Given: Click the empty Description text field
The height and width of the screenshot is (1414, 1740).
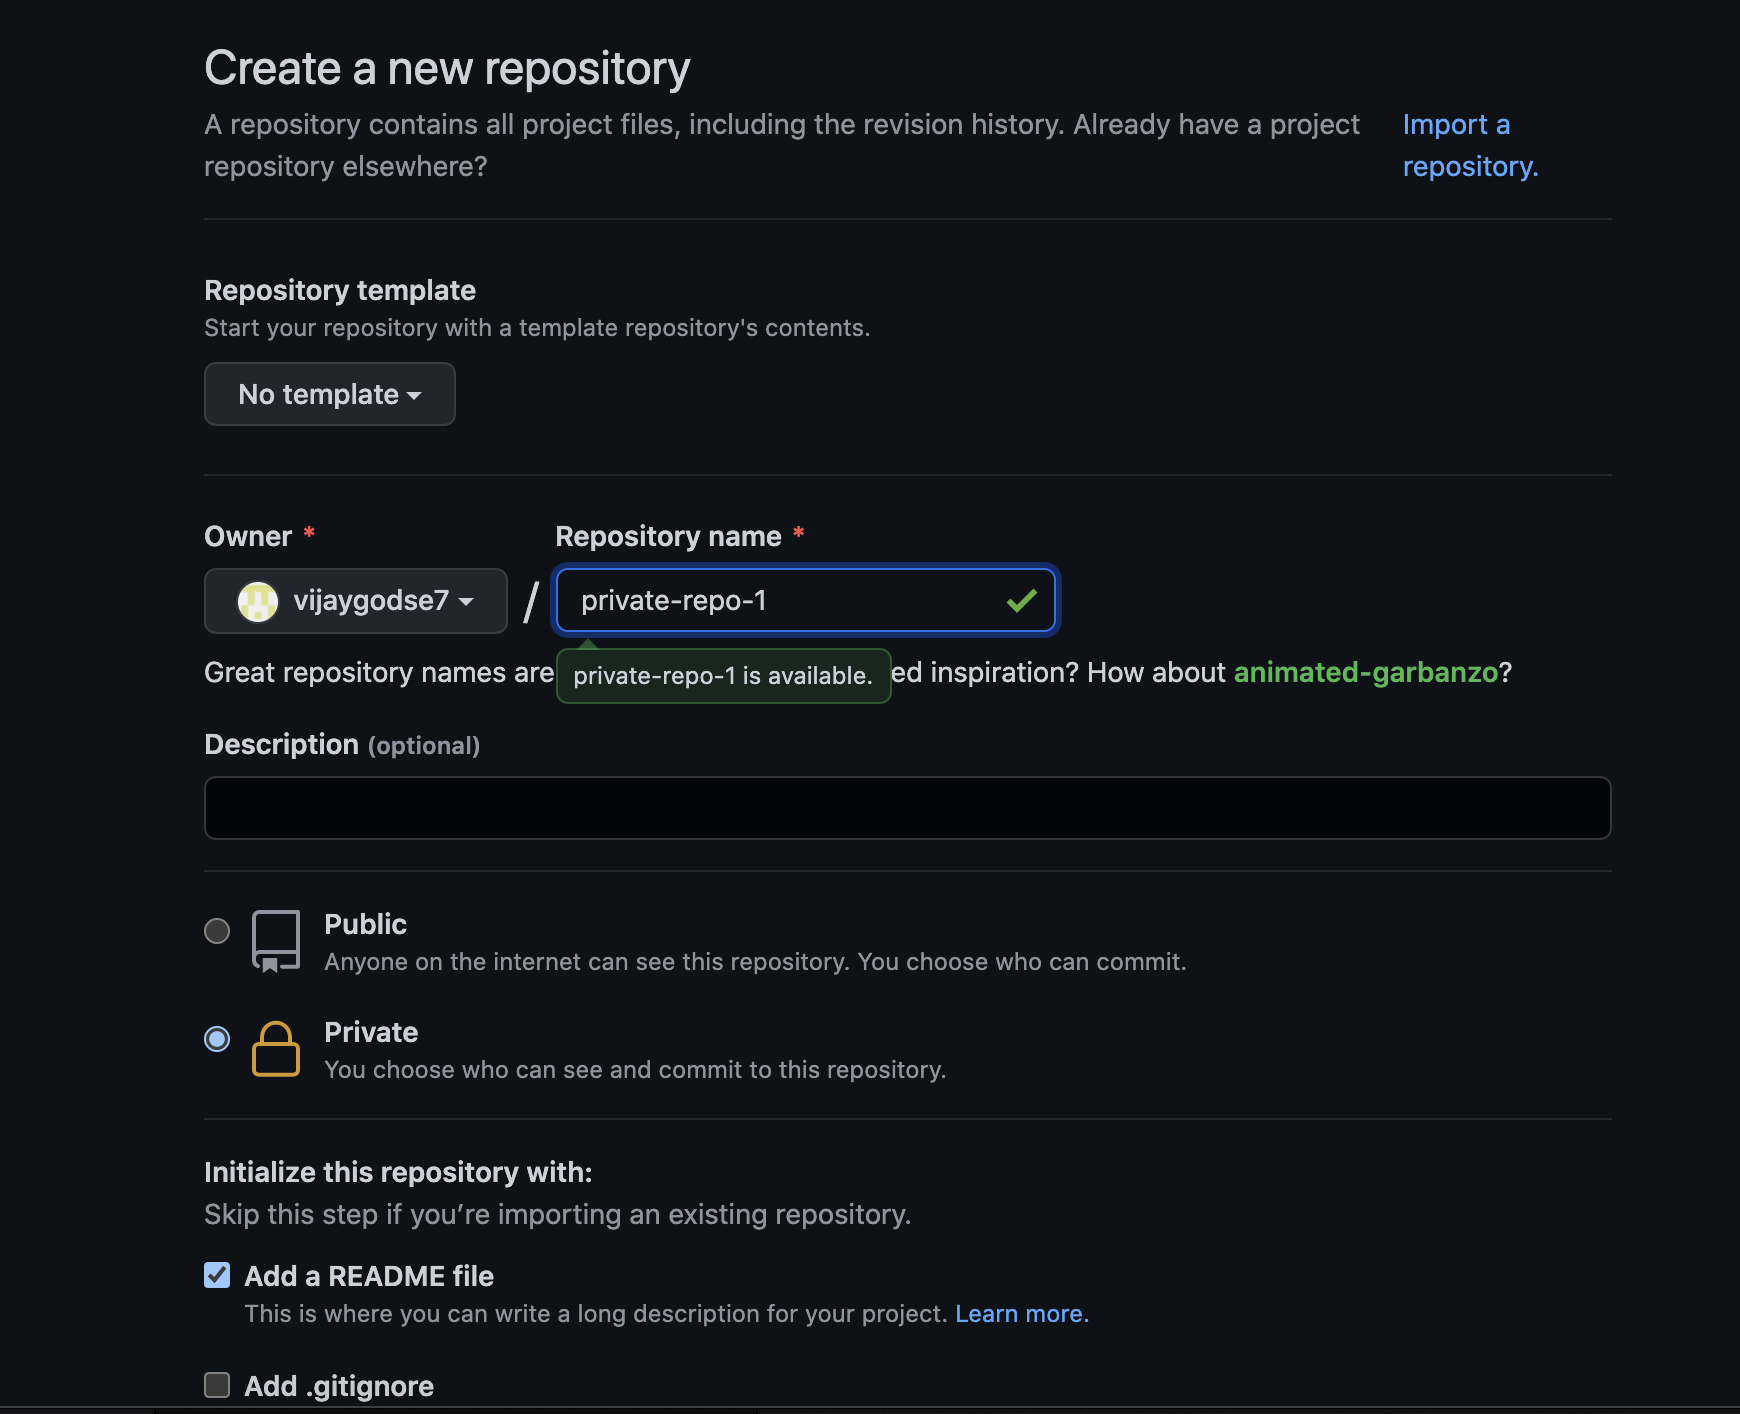Looking at the screenshot, I should 907,808.
